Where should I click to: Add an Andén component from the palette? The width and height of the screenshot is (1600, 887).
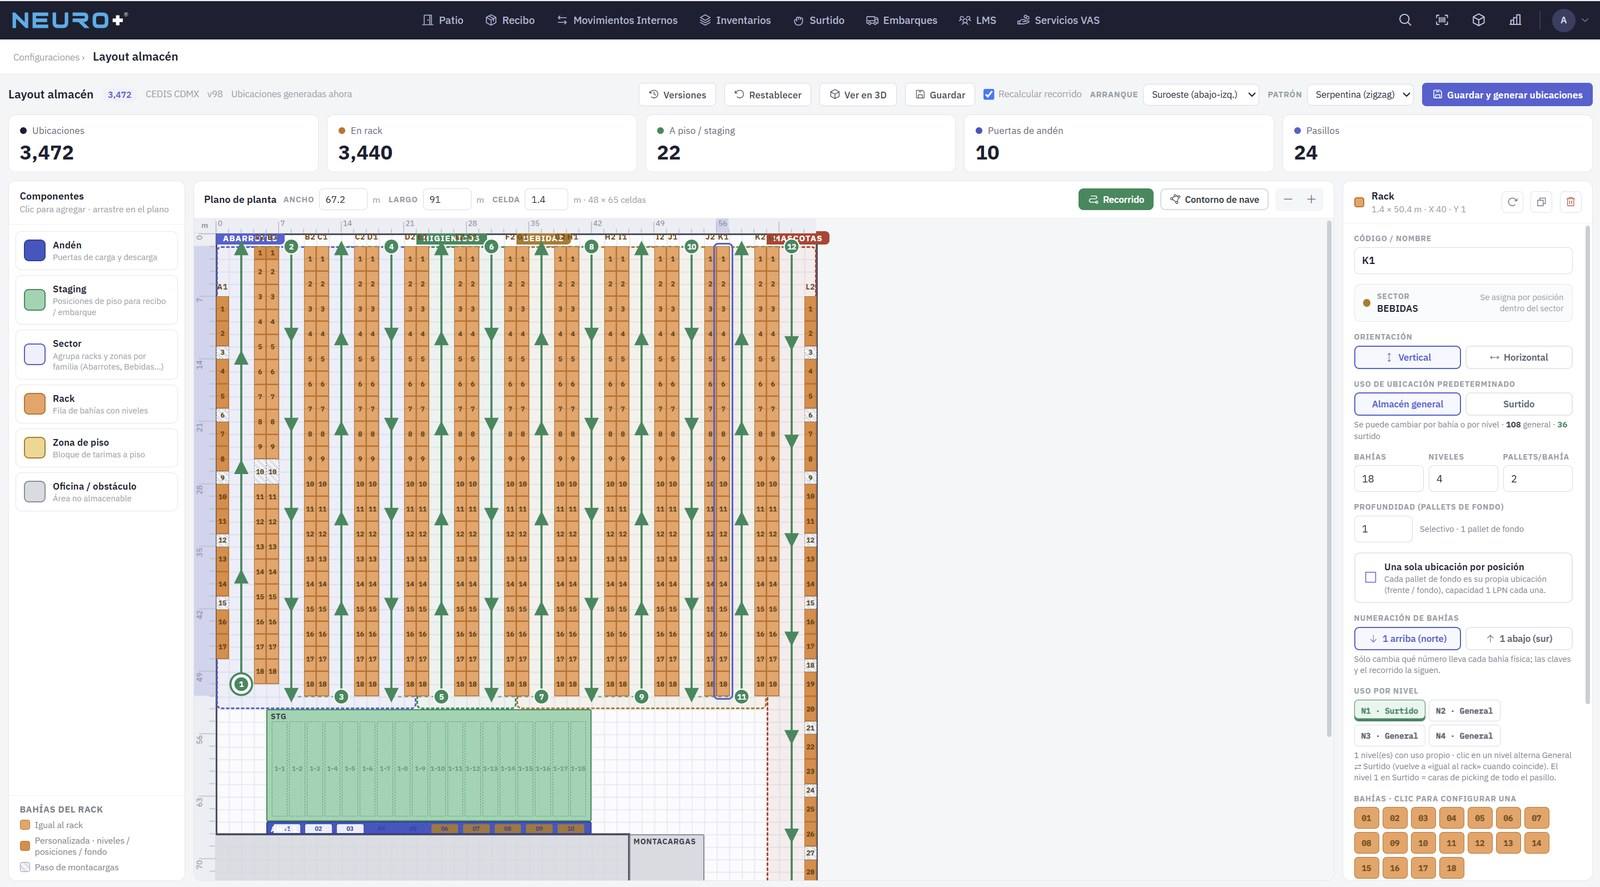(x=97, y=250)
